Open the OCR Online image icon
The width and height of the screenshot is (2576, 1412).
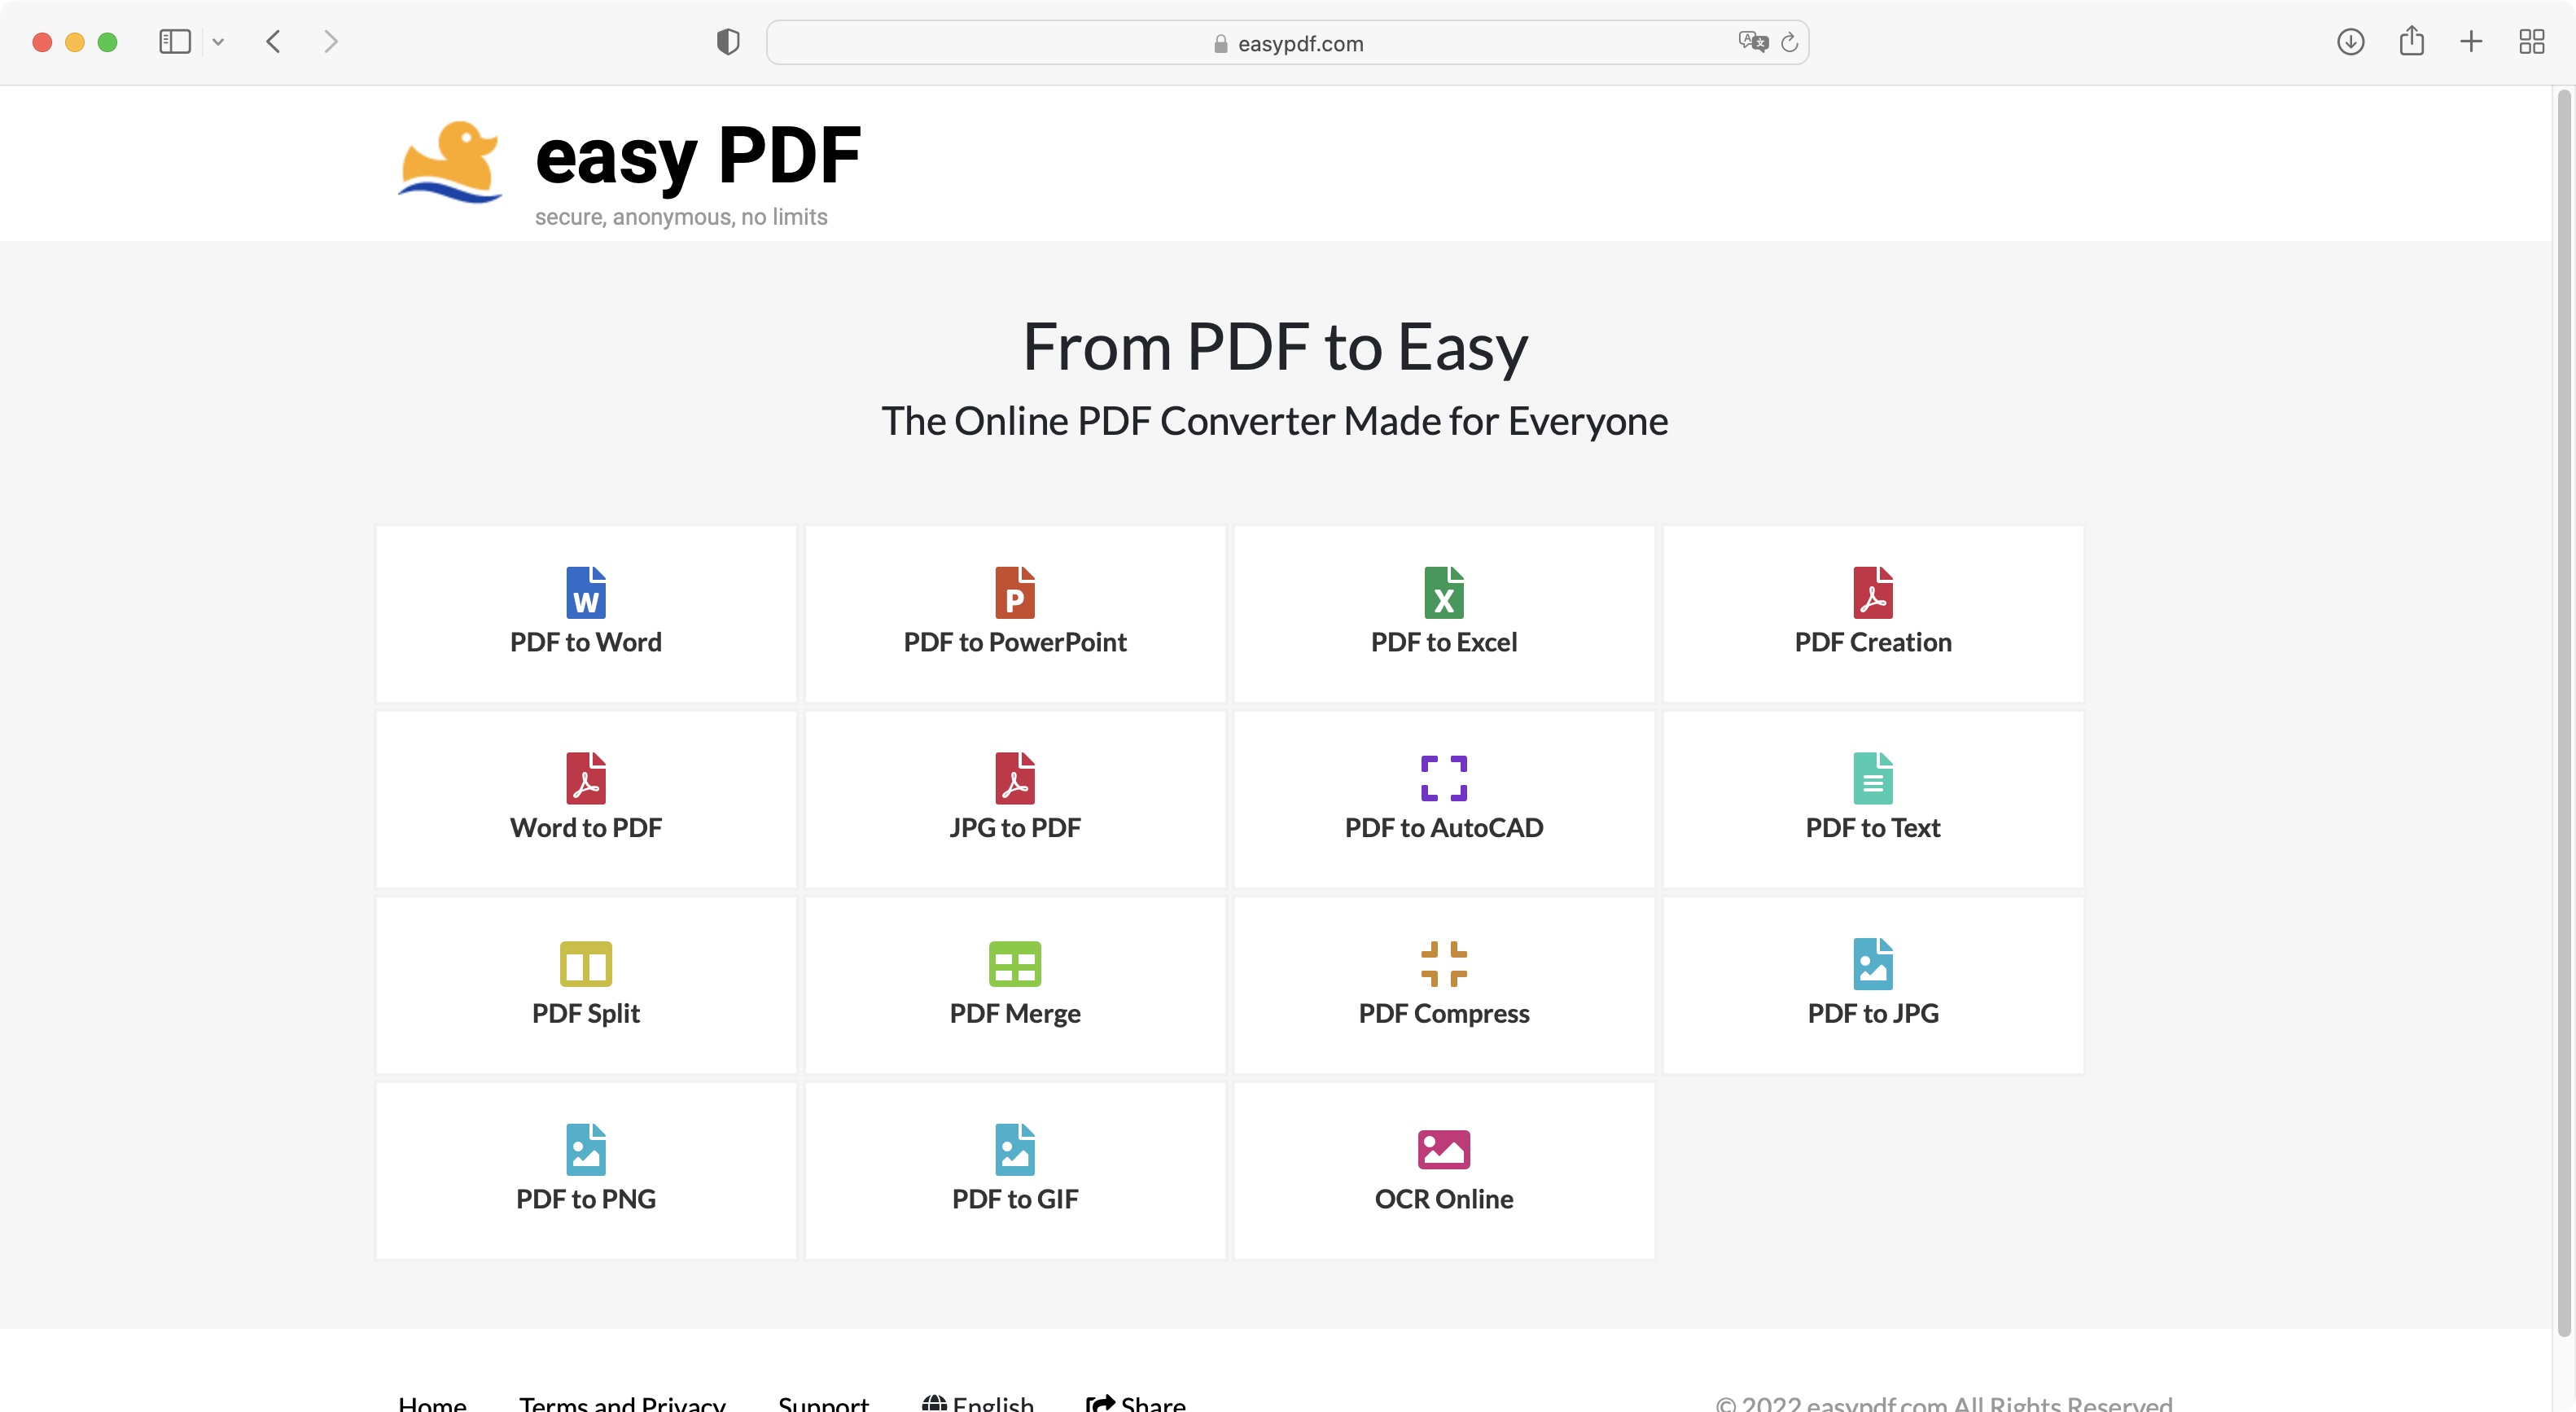[1443, 1149]
